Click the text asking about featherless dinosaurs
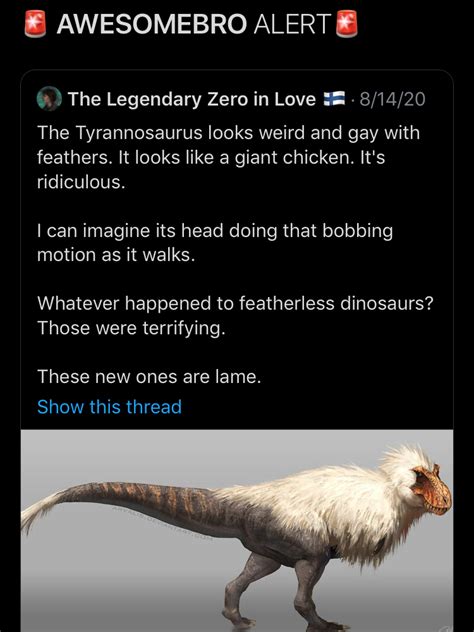The image size is (474, 632). click(235, 303)
